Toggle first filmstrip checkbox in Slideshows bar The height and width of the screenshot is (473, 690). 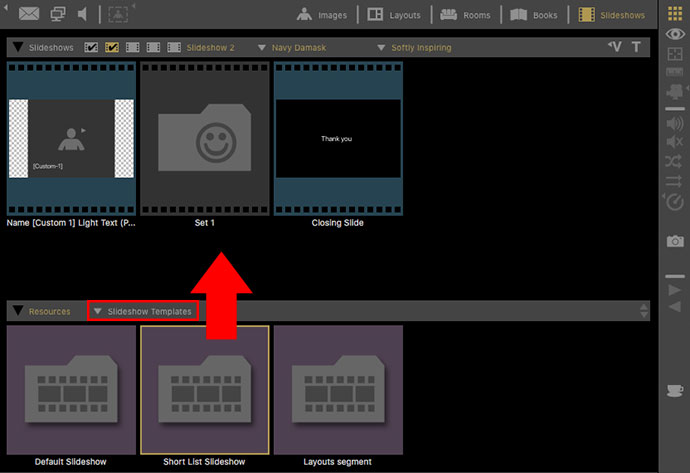click(92, 47)
